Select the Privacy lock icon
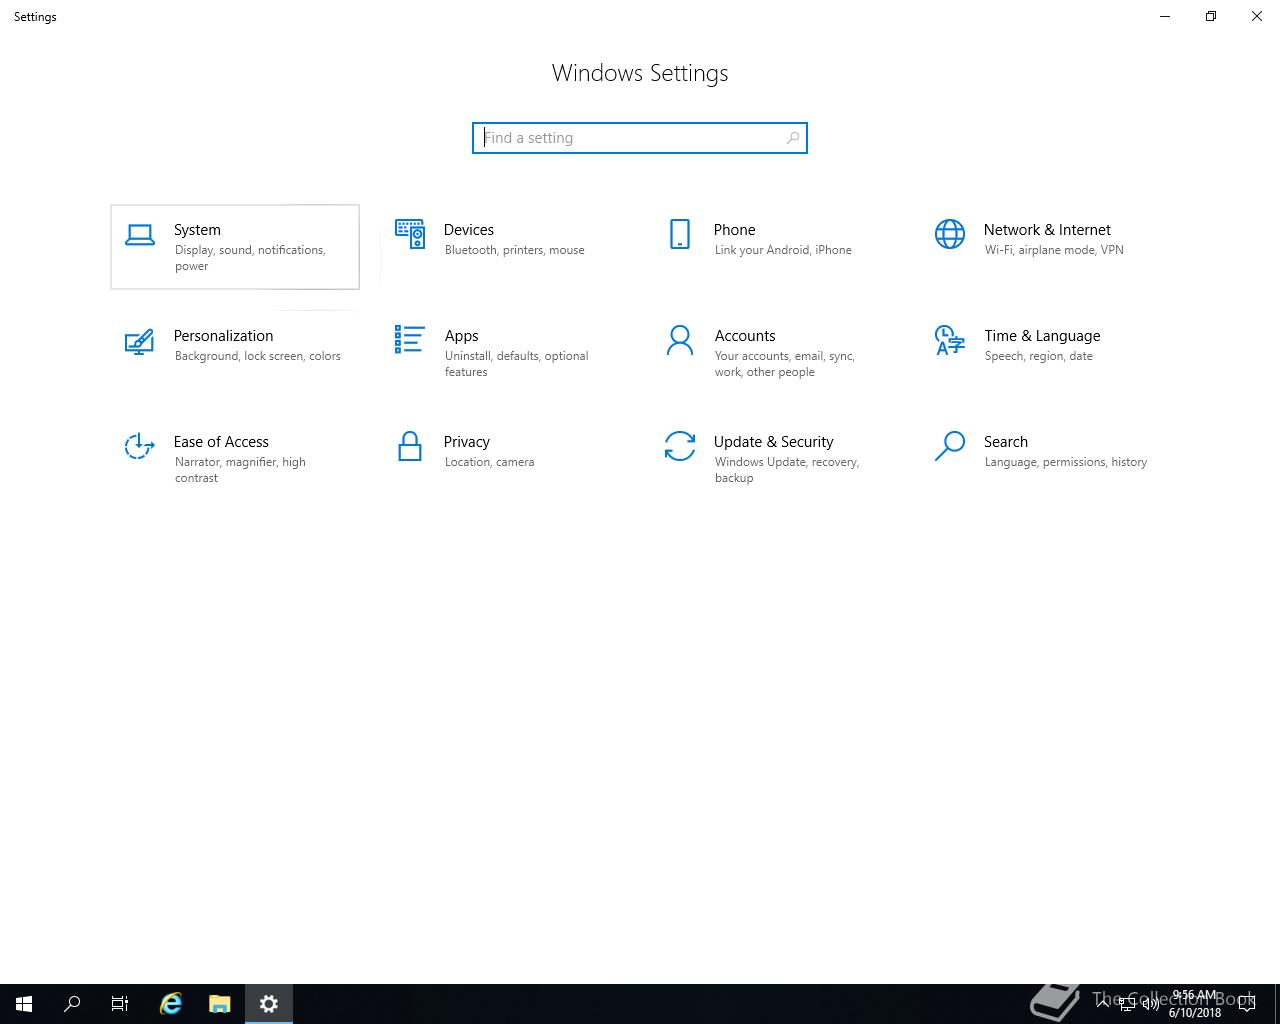This screenshot has height=1024, width=1280. tap(410, 446)
